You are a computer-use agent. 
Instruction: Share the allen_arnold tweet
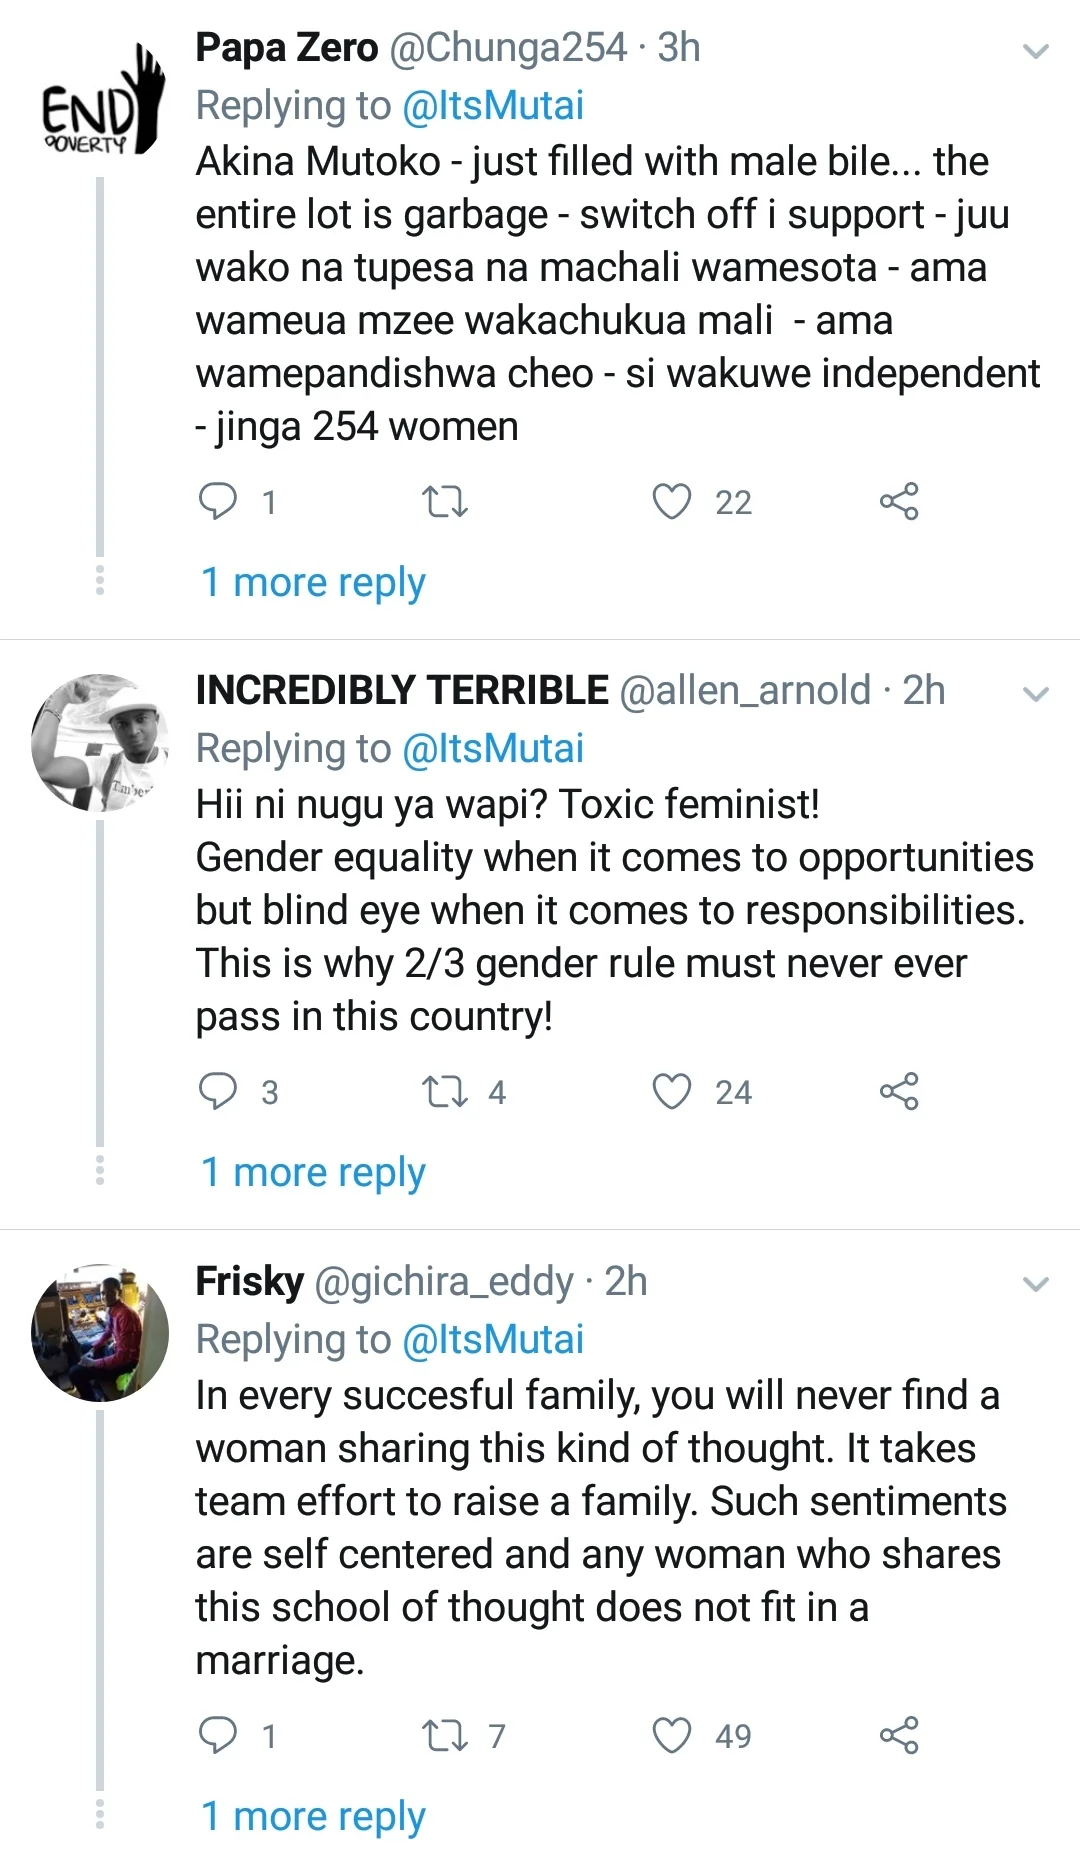899,1091
